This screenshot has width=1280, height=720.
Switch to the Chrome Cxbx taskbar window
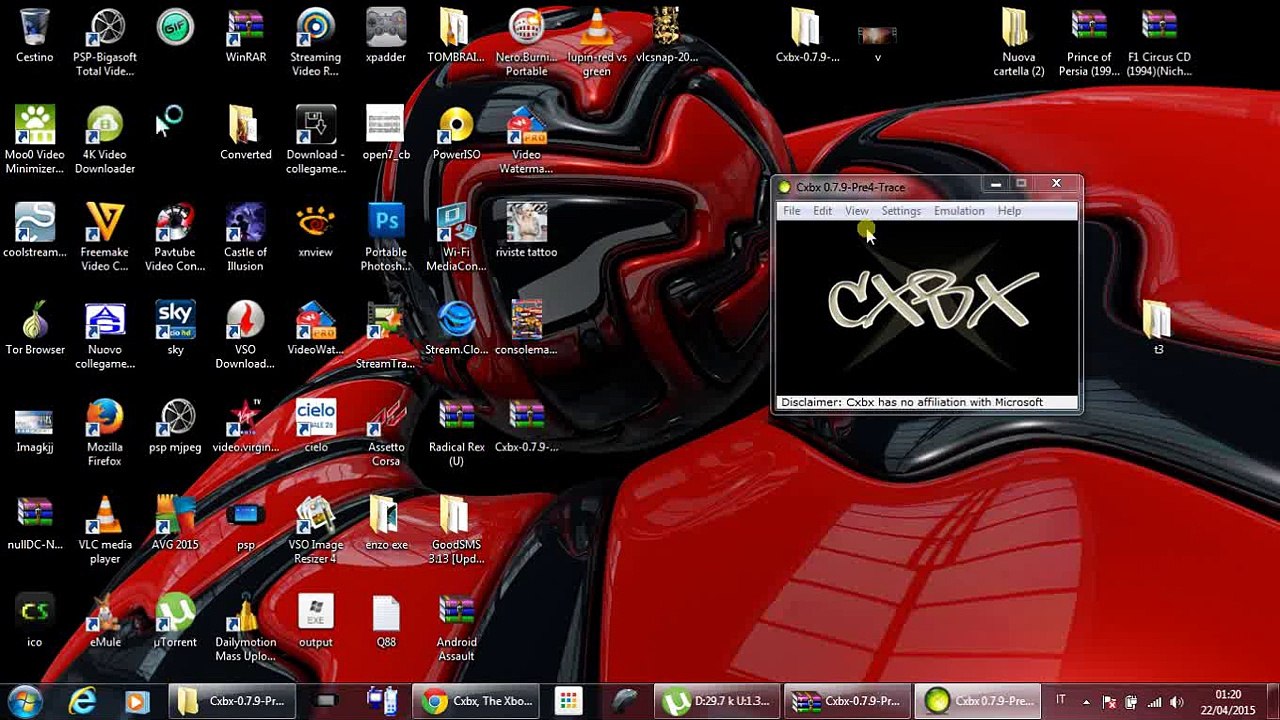(477, 701)
